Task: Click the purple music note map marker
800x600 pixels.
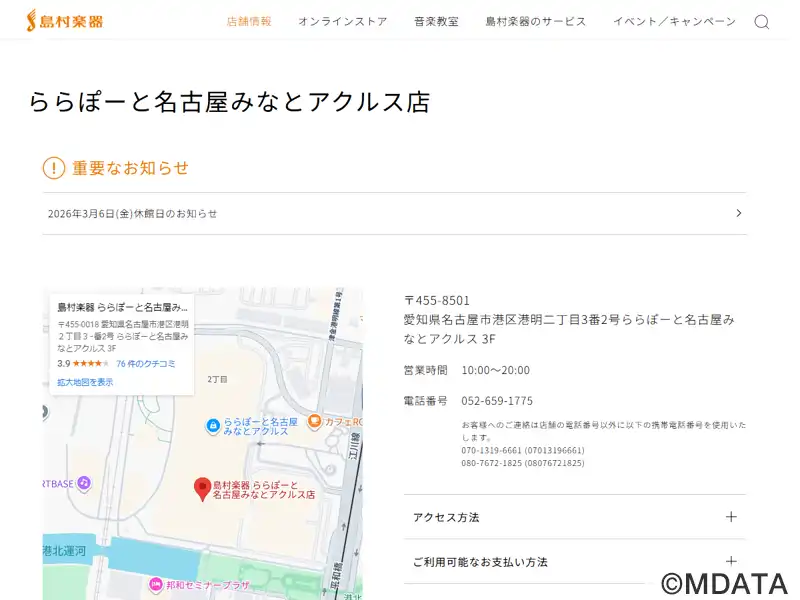Action: coord(84,483)
